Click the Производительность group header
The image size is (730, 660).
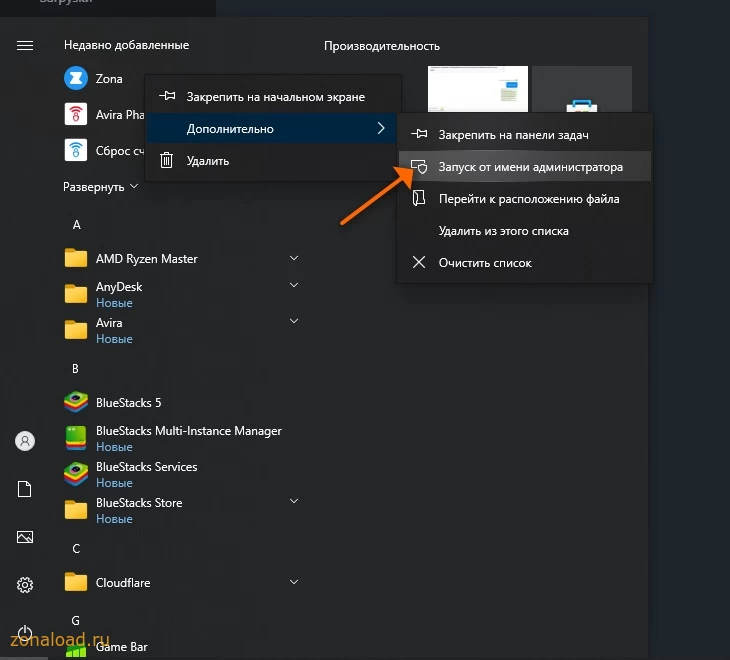382,46
